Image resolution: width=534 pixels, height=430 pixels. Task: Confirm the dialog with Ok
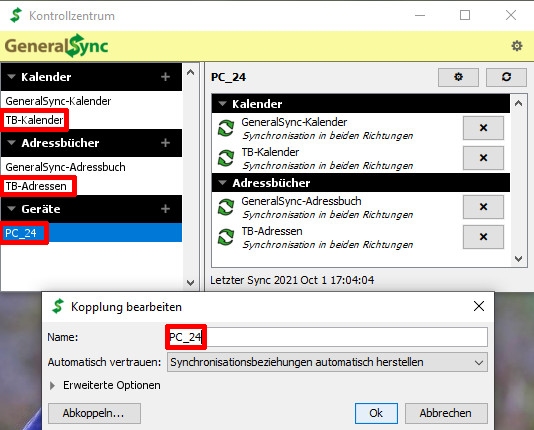click(x=376, y=413)
